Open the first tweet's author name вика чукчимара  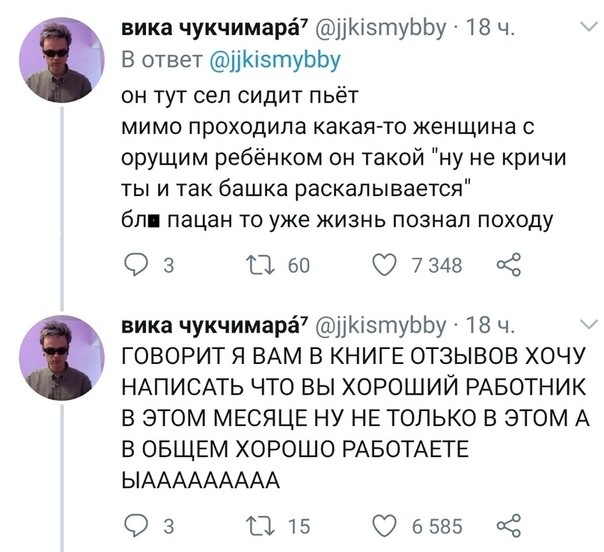tap(197, 30)
